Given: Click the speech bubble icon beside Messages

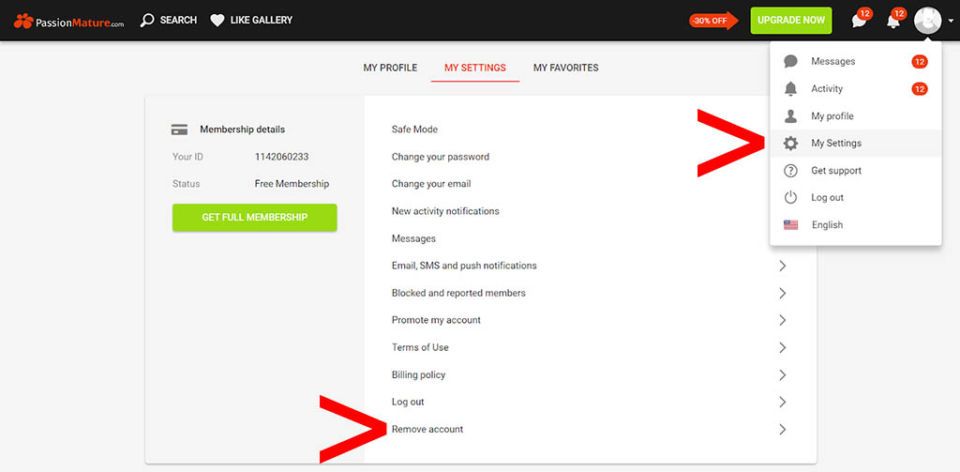Looking at the screenshot, I should pyautogui.click(x=791, y=61).
